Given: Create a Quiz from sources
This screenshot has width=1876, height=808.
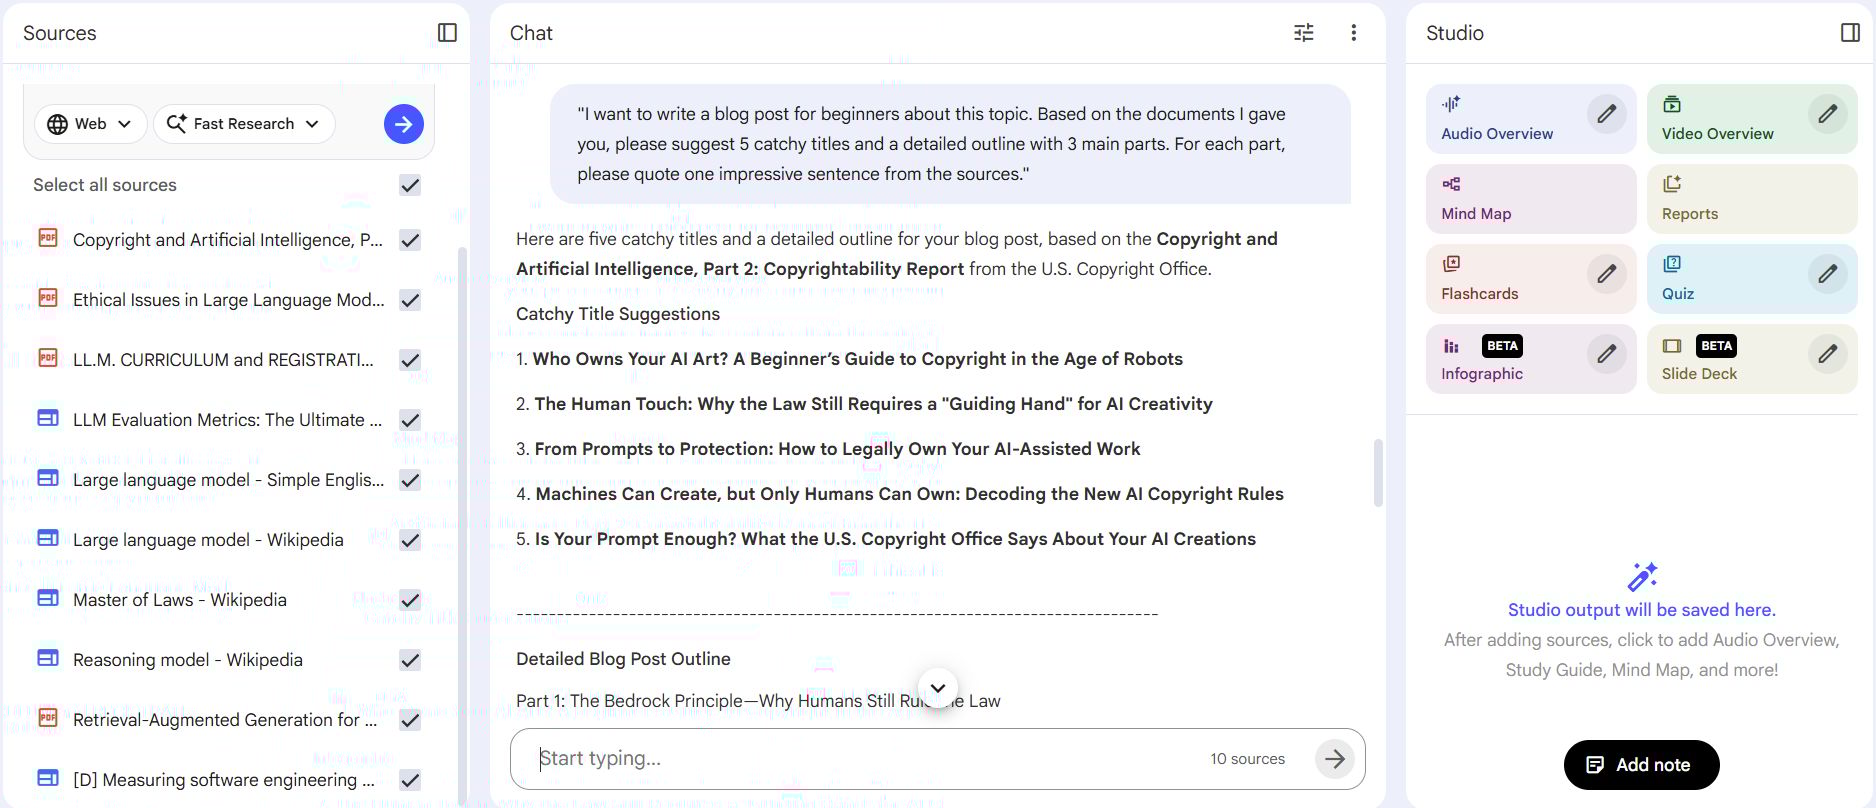Looking at the screenshot, I should point(1752,279).
